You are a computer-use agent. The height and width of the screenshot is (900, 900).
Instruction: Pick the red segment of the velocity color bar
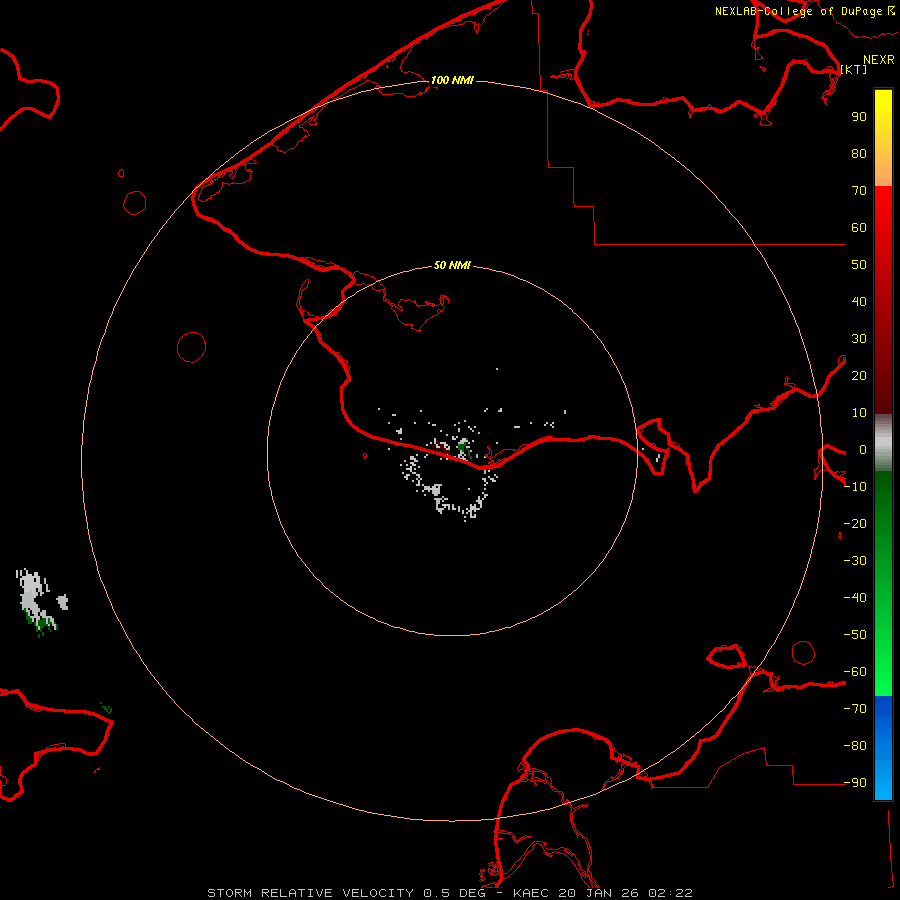point(883,300)
